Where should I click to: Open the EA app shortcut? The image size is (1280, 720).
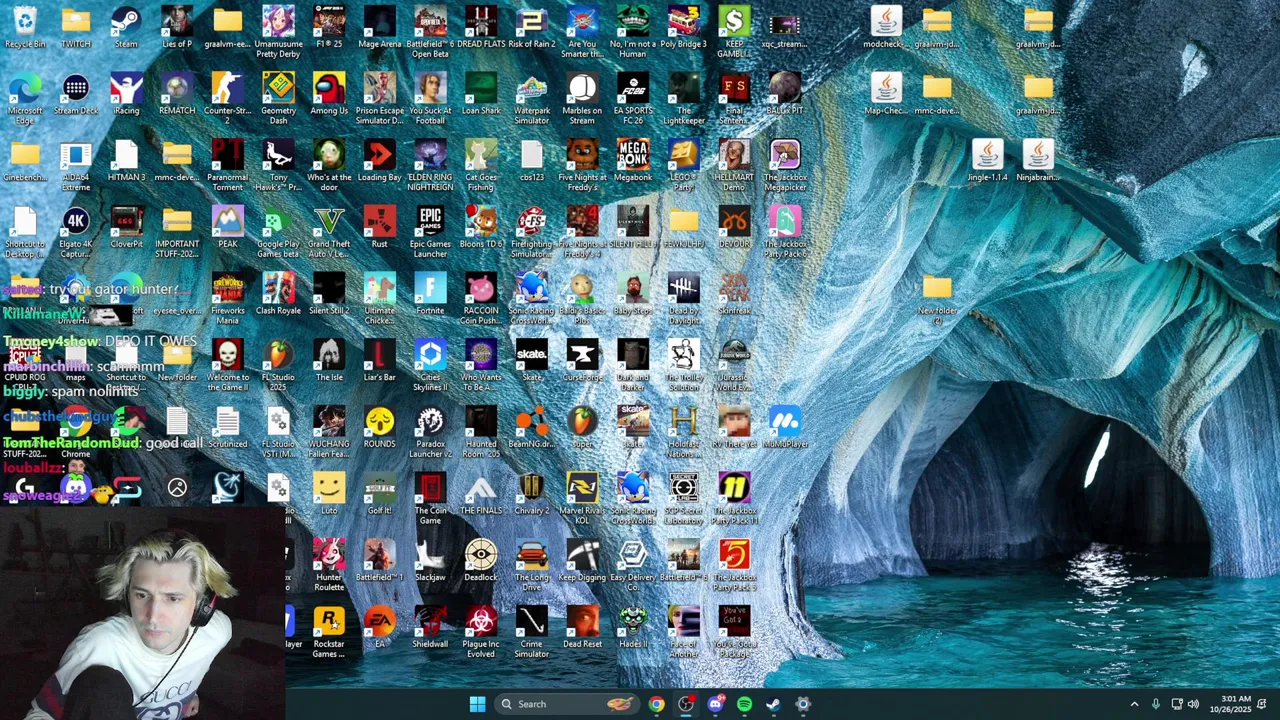[x=380, y=628]
